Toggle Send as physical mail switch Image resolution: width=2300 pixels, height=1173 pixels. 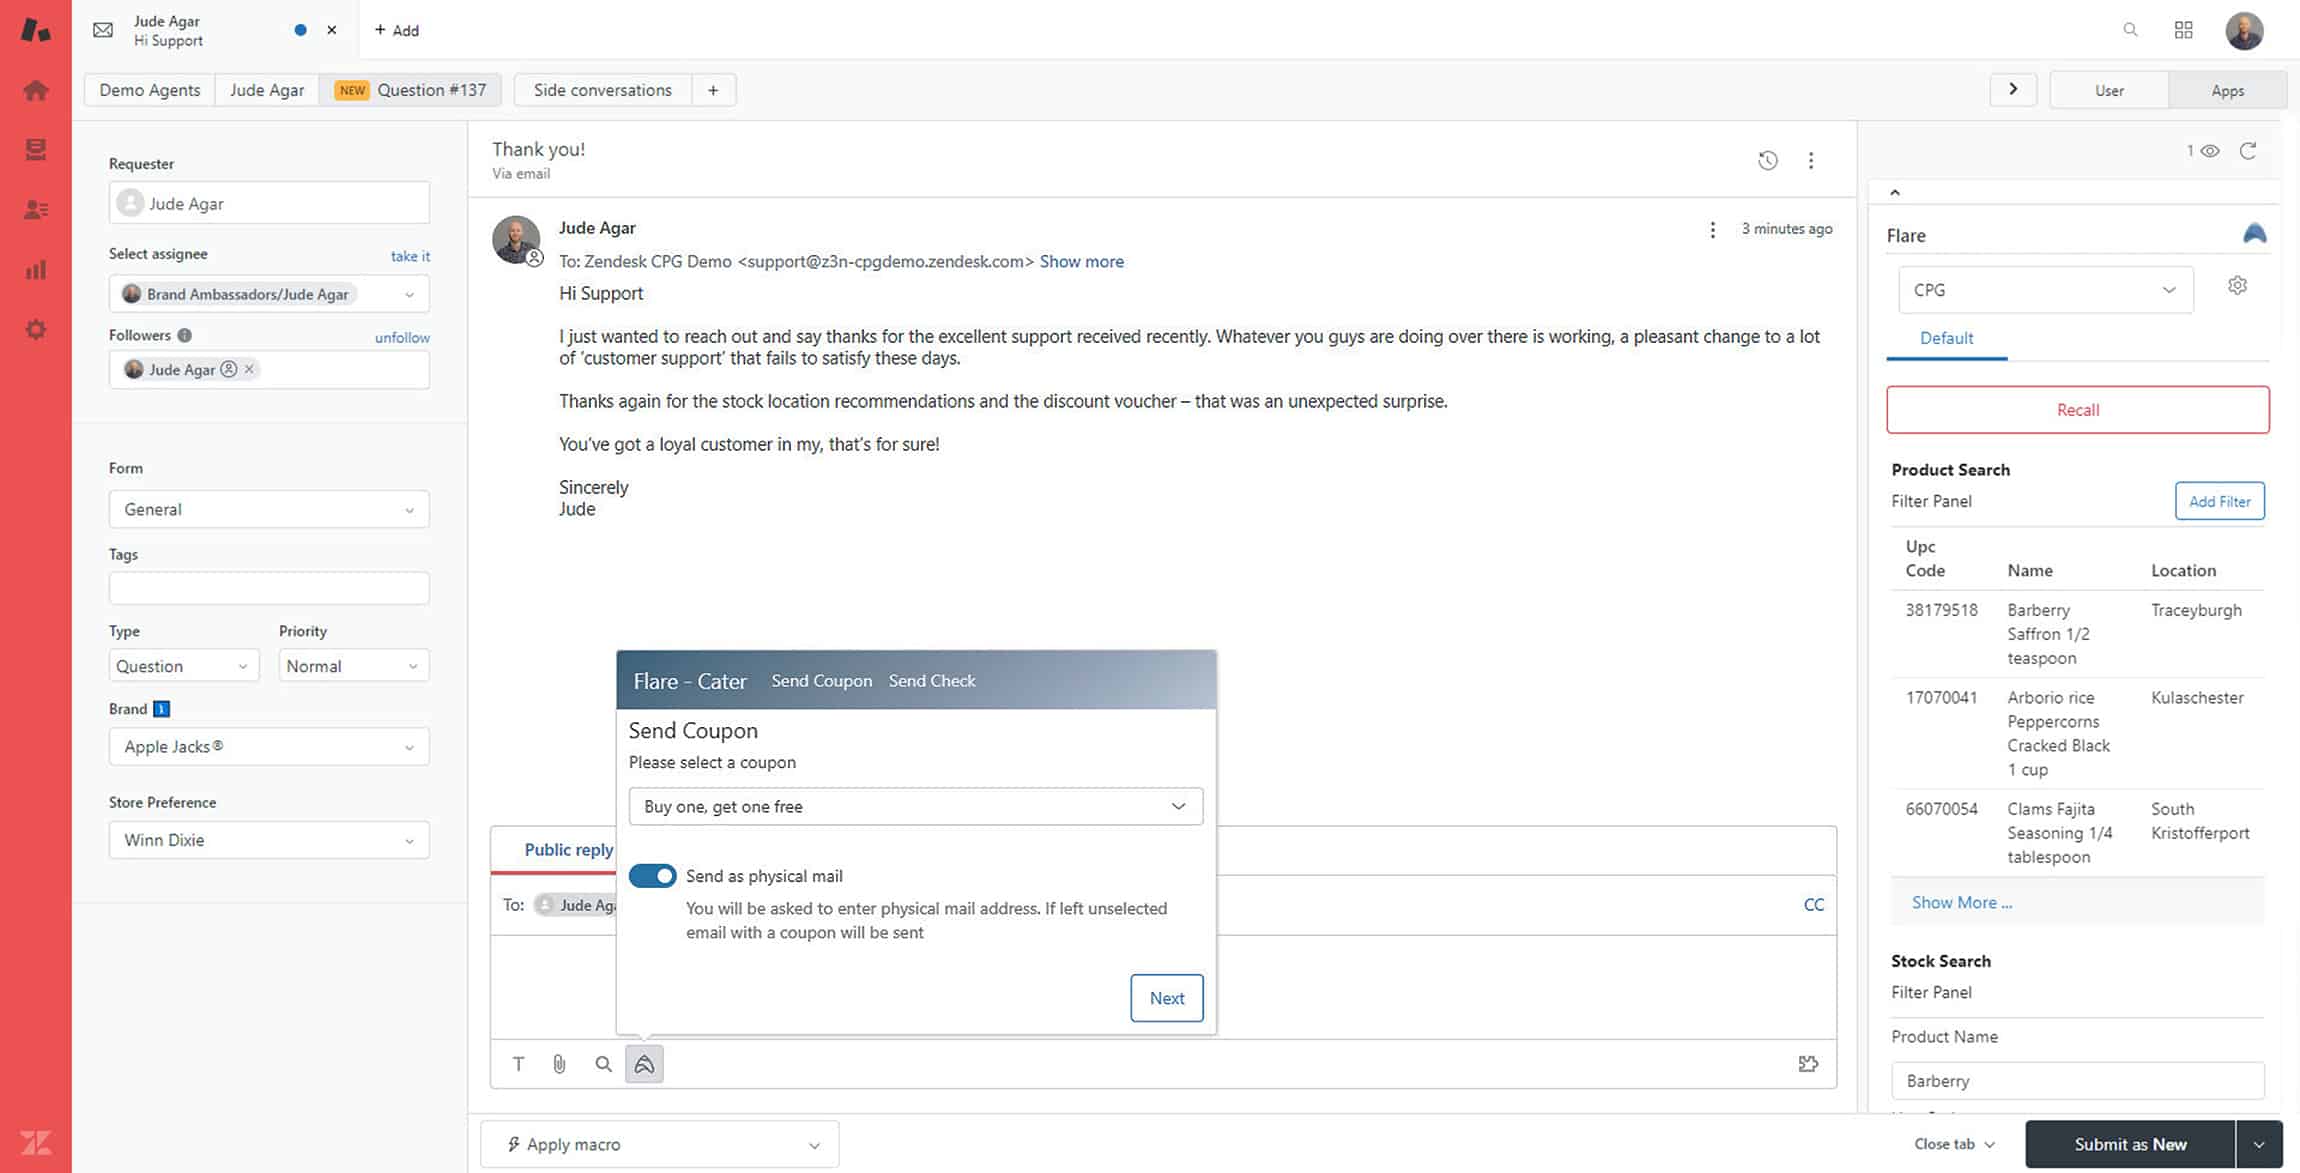click(653, 876)
